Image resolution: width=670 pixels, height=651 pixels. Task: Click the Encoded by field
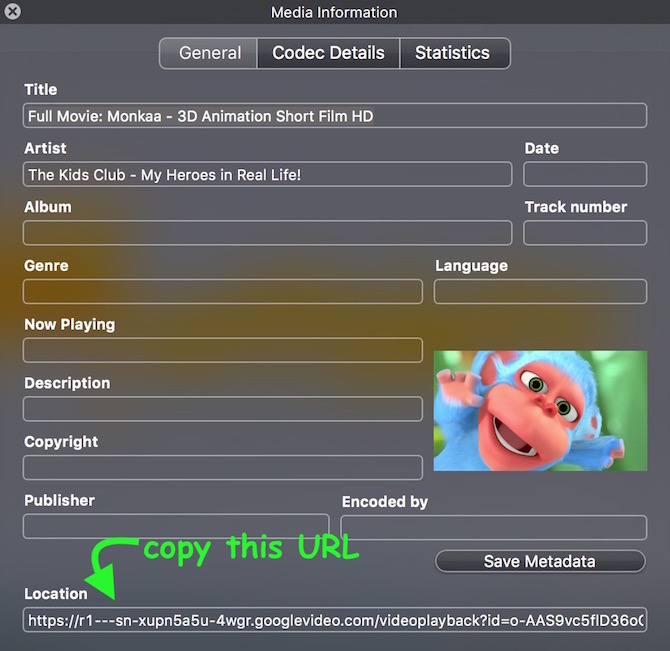pyautogui.click(x=494, y=527)
